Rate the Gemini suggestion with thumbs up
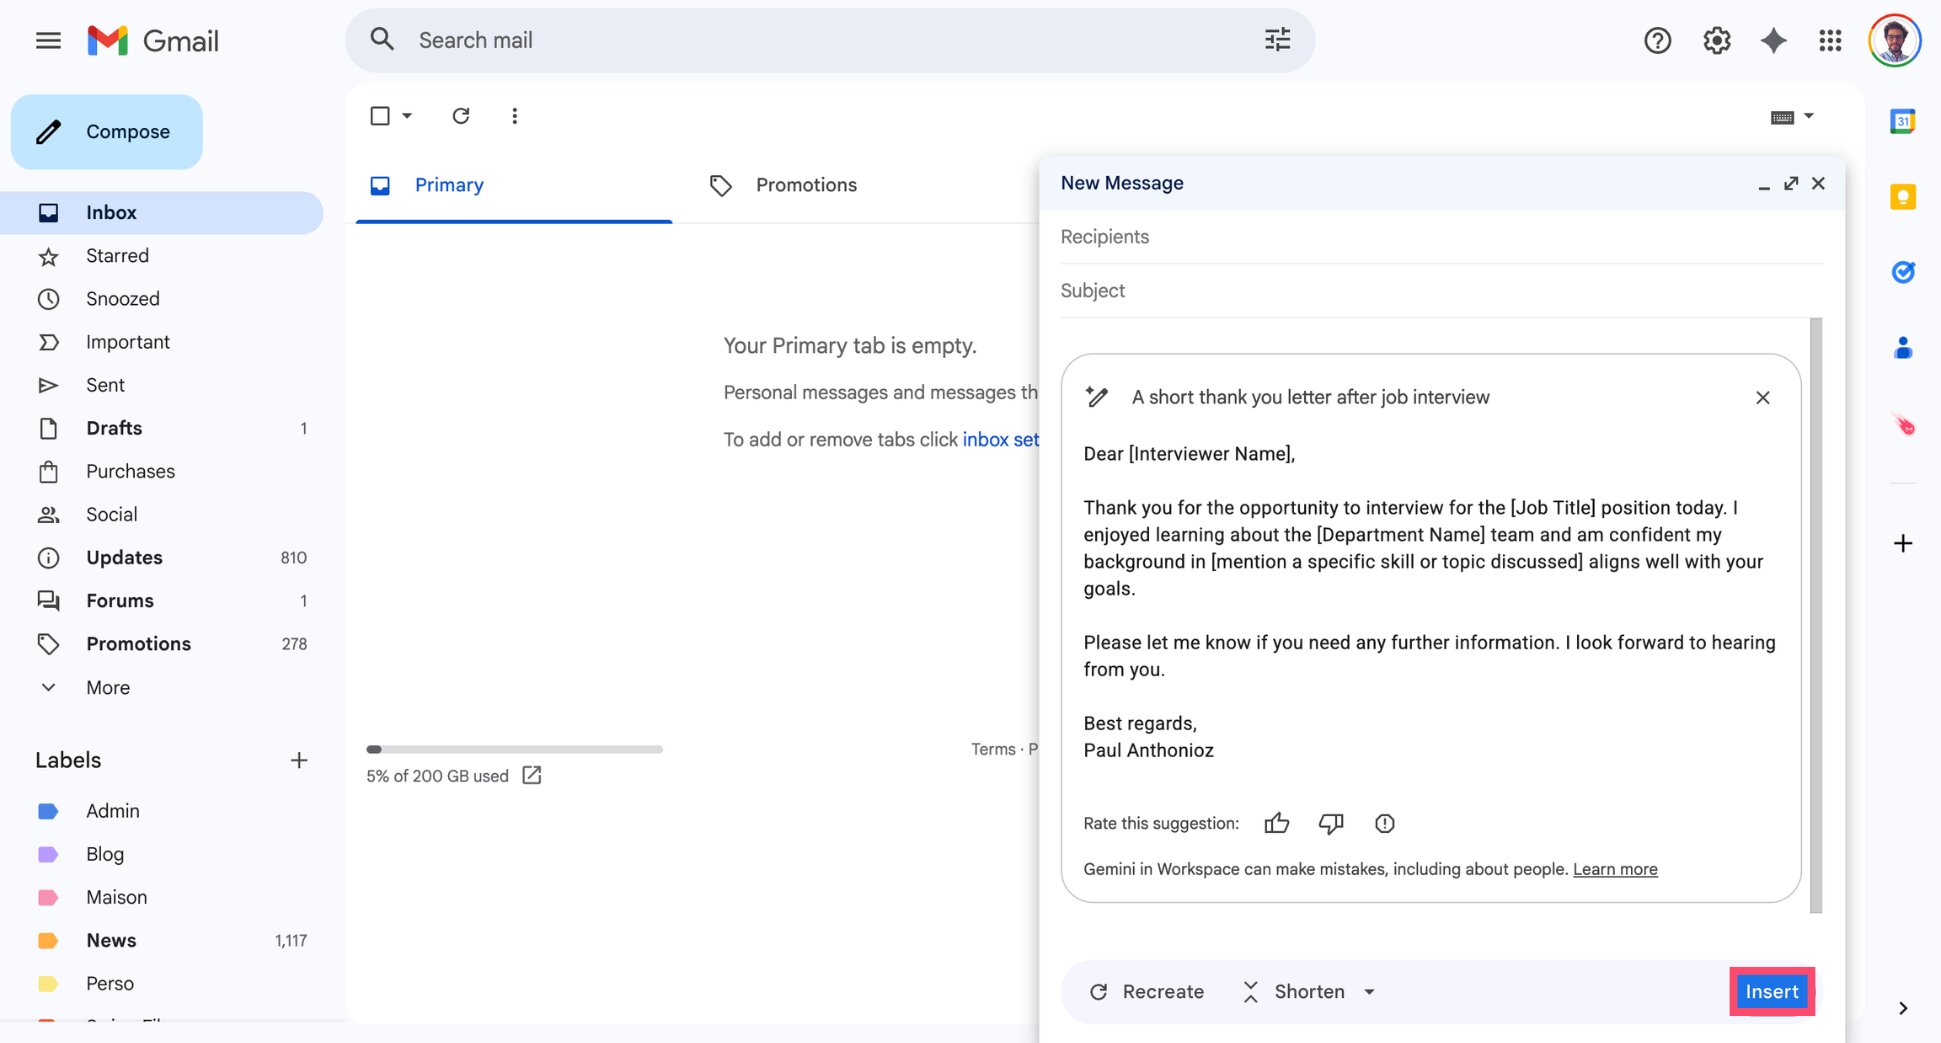Image resolution: width=1941 pixels, height=1043 pixels. (1277, 823)
